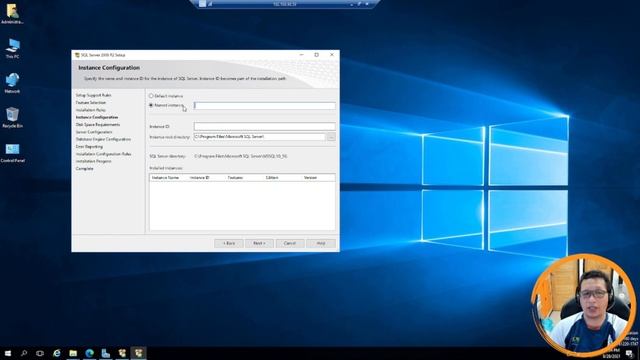Open the notification center icon
Viewport: 640px width, 360px height.
(629, 353)
